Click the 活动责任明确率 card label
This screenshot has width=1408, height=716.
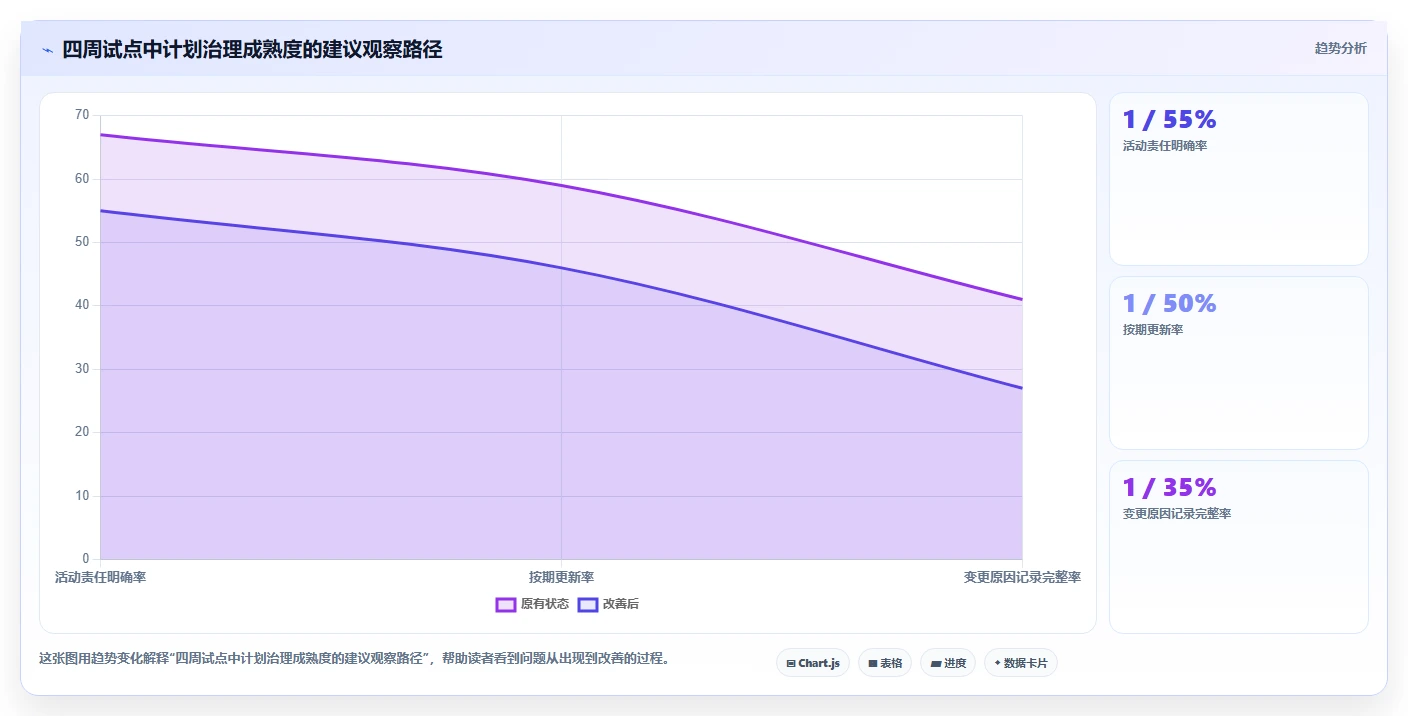point(1165,146)
